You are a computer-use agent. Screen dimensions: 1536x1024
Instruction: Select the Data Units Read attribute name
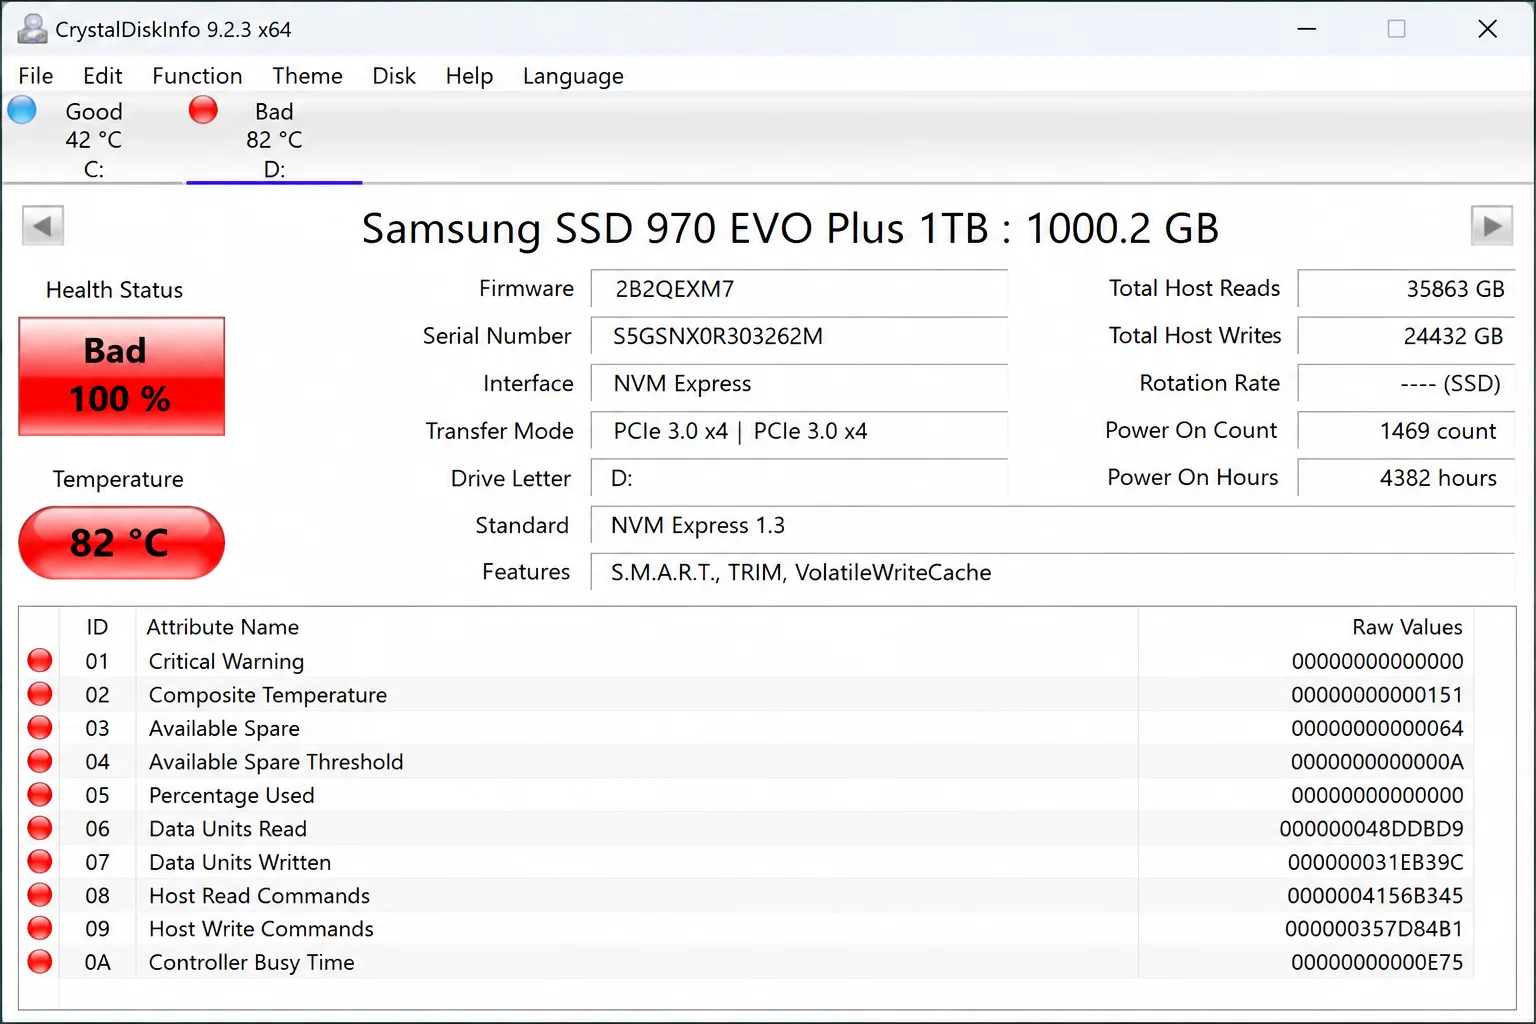click(228, 829)
